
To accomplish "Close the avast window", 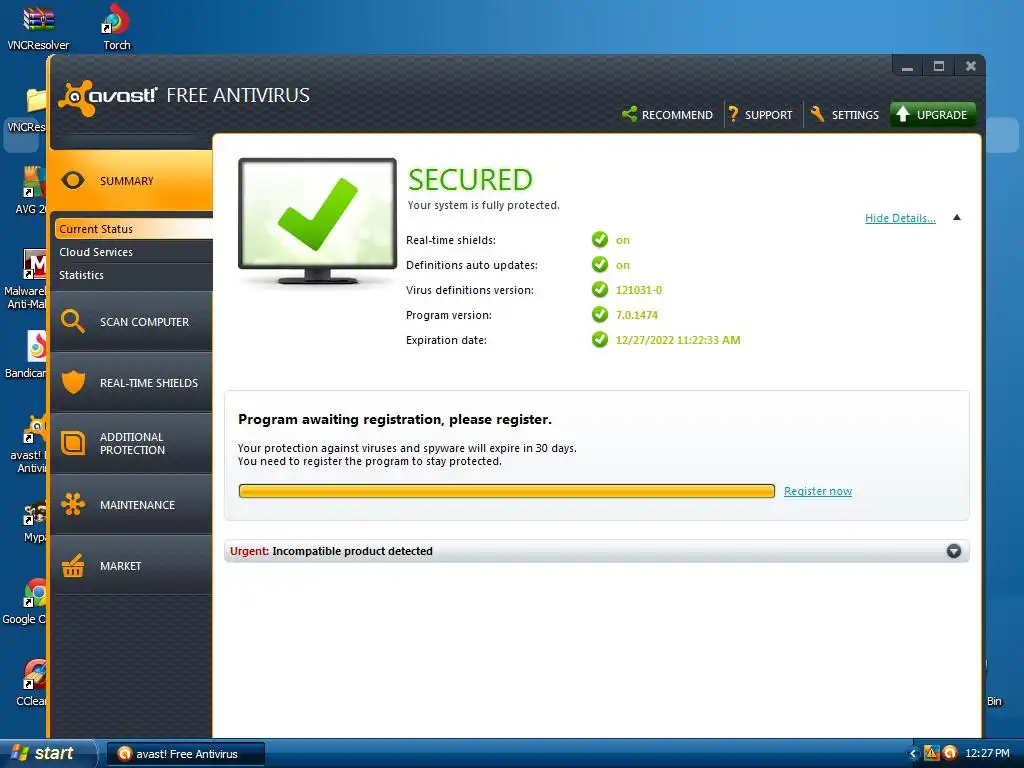I will pos(970,67).
